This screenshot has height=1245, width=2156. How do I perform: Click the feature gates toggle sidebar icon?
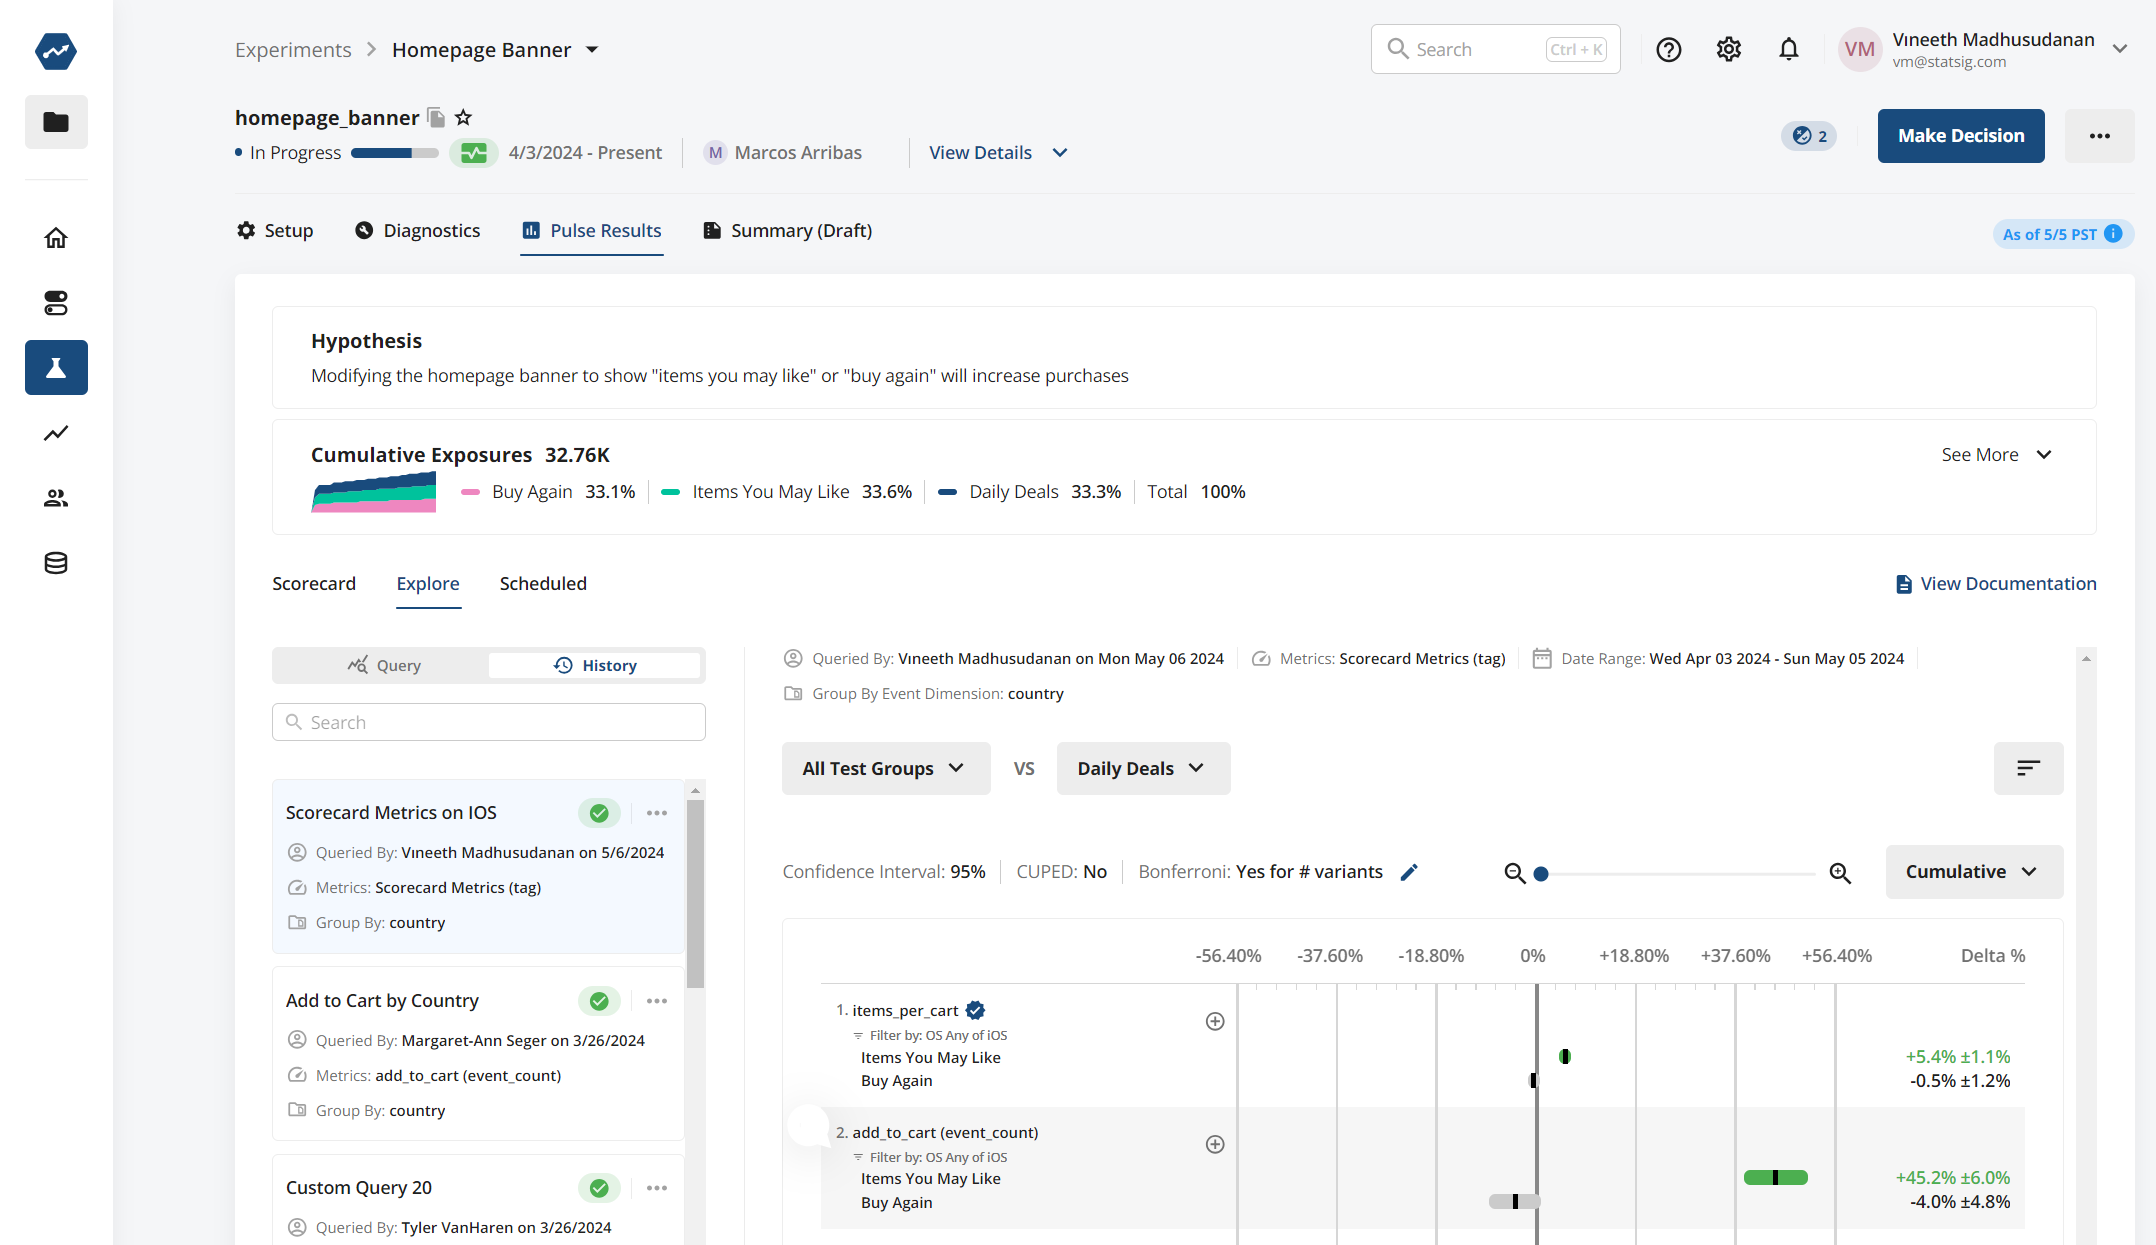(x=56, y=303)
